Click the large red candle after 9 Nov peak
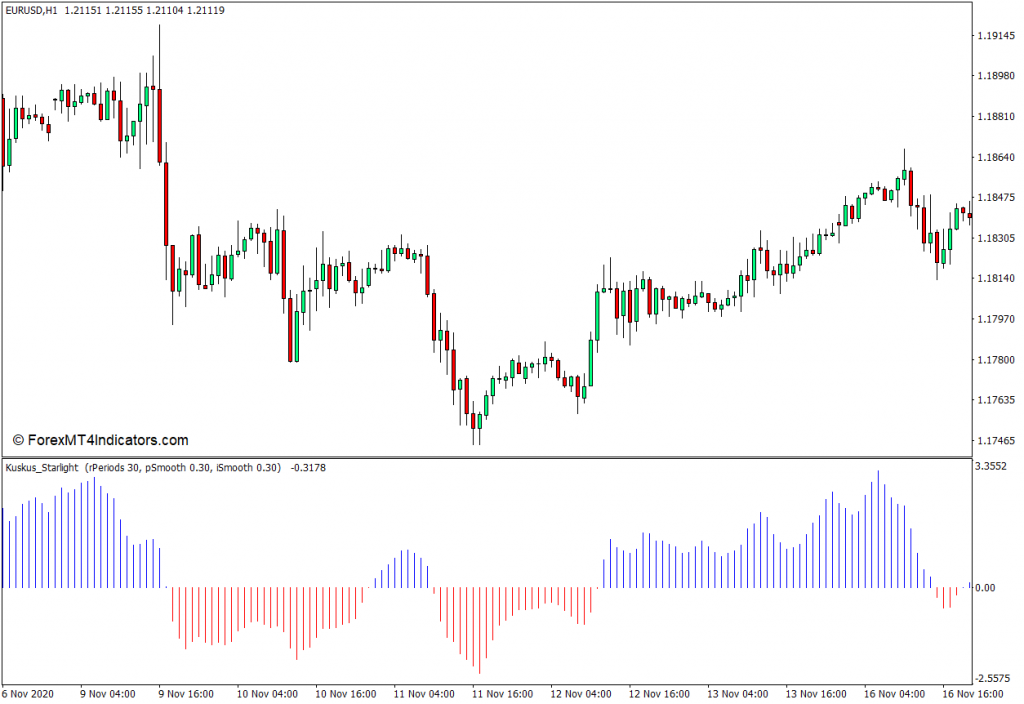 pyautogui.click(x=166, y=203)
